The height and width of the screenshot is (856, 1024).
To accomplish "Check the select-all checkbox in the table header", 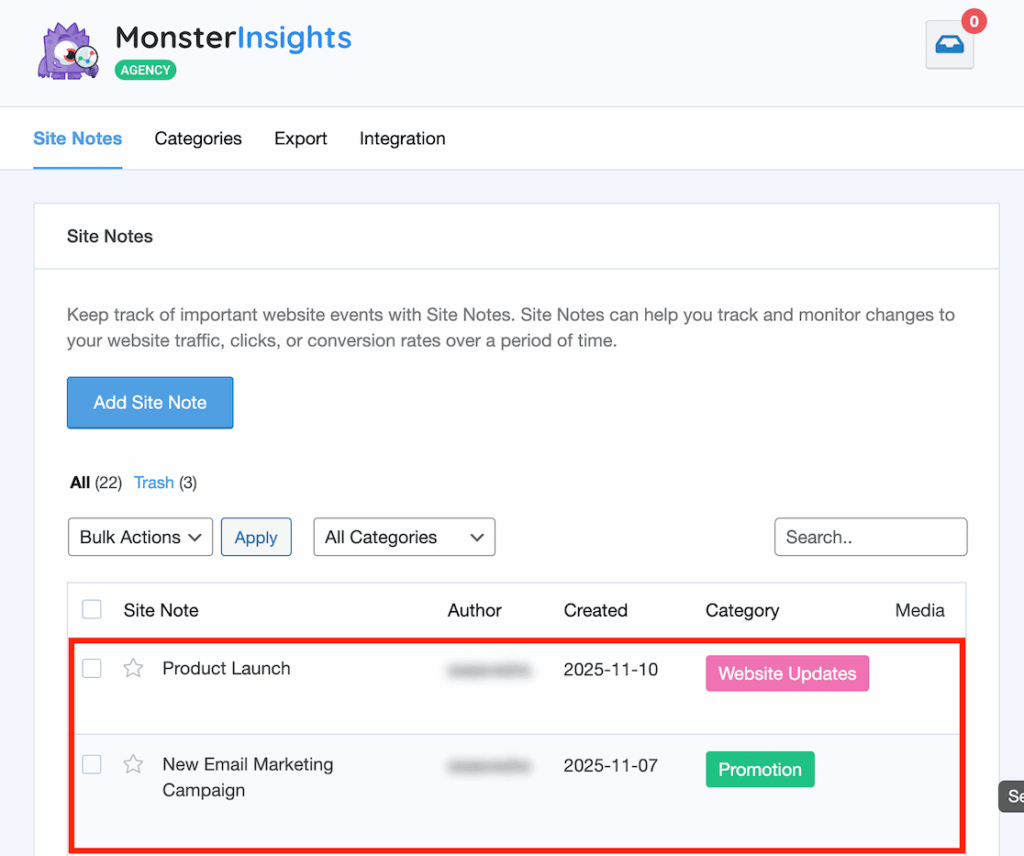I will (91, 608).
